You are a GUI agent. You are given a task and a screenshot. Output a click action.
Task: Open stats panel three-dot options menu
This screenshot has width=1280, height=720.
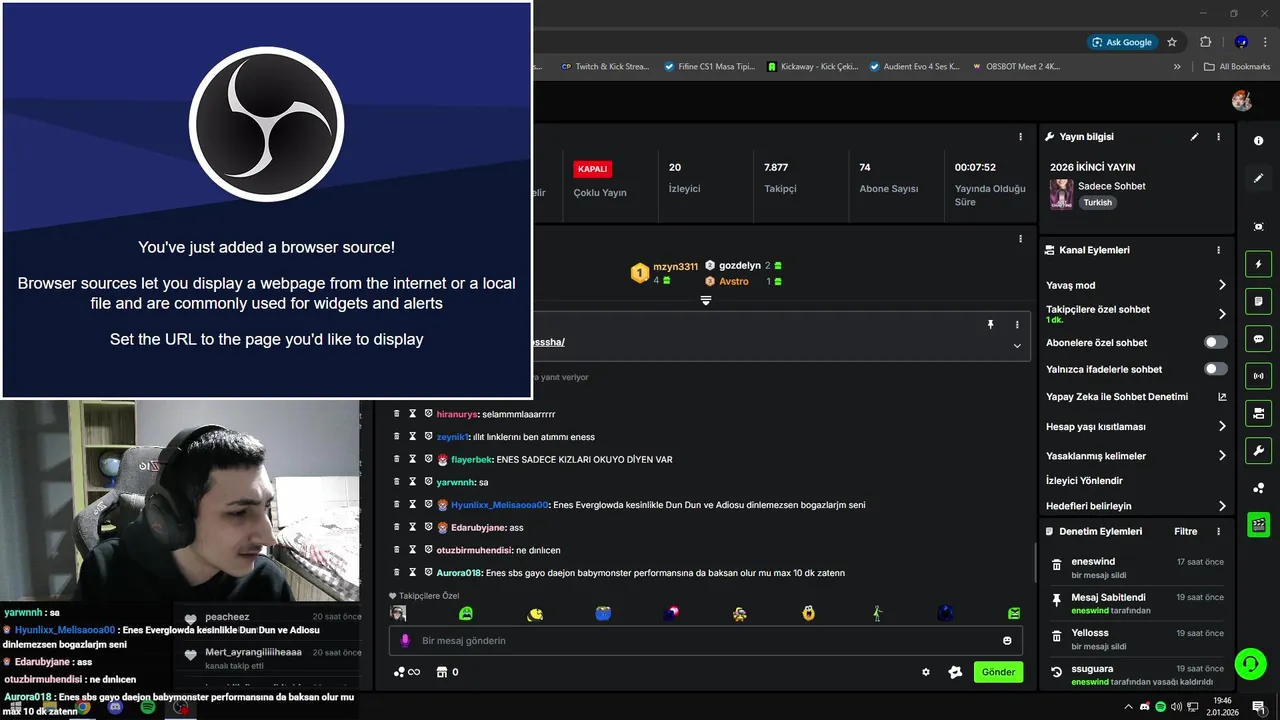point(1020,137)
